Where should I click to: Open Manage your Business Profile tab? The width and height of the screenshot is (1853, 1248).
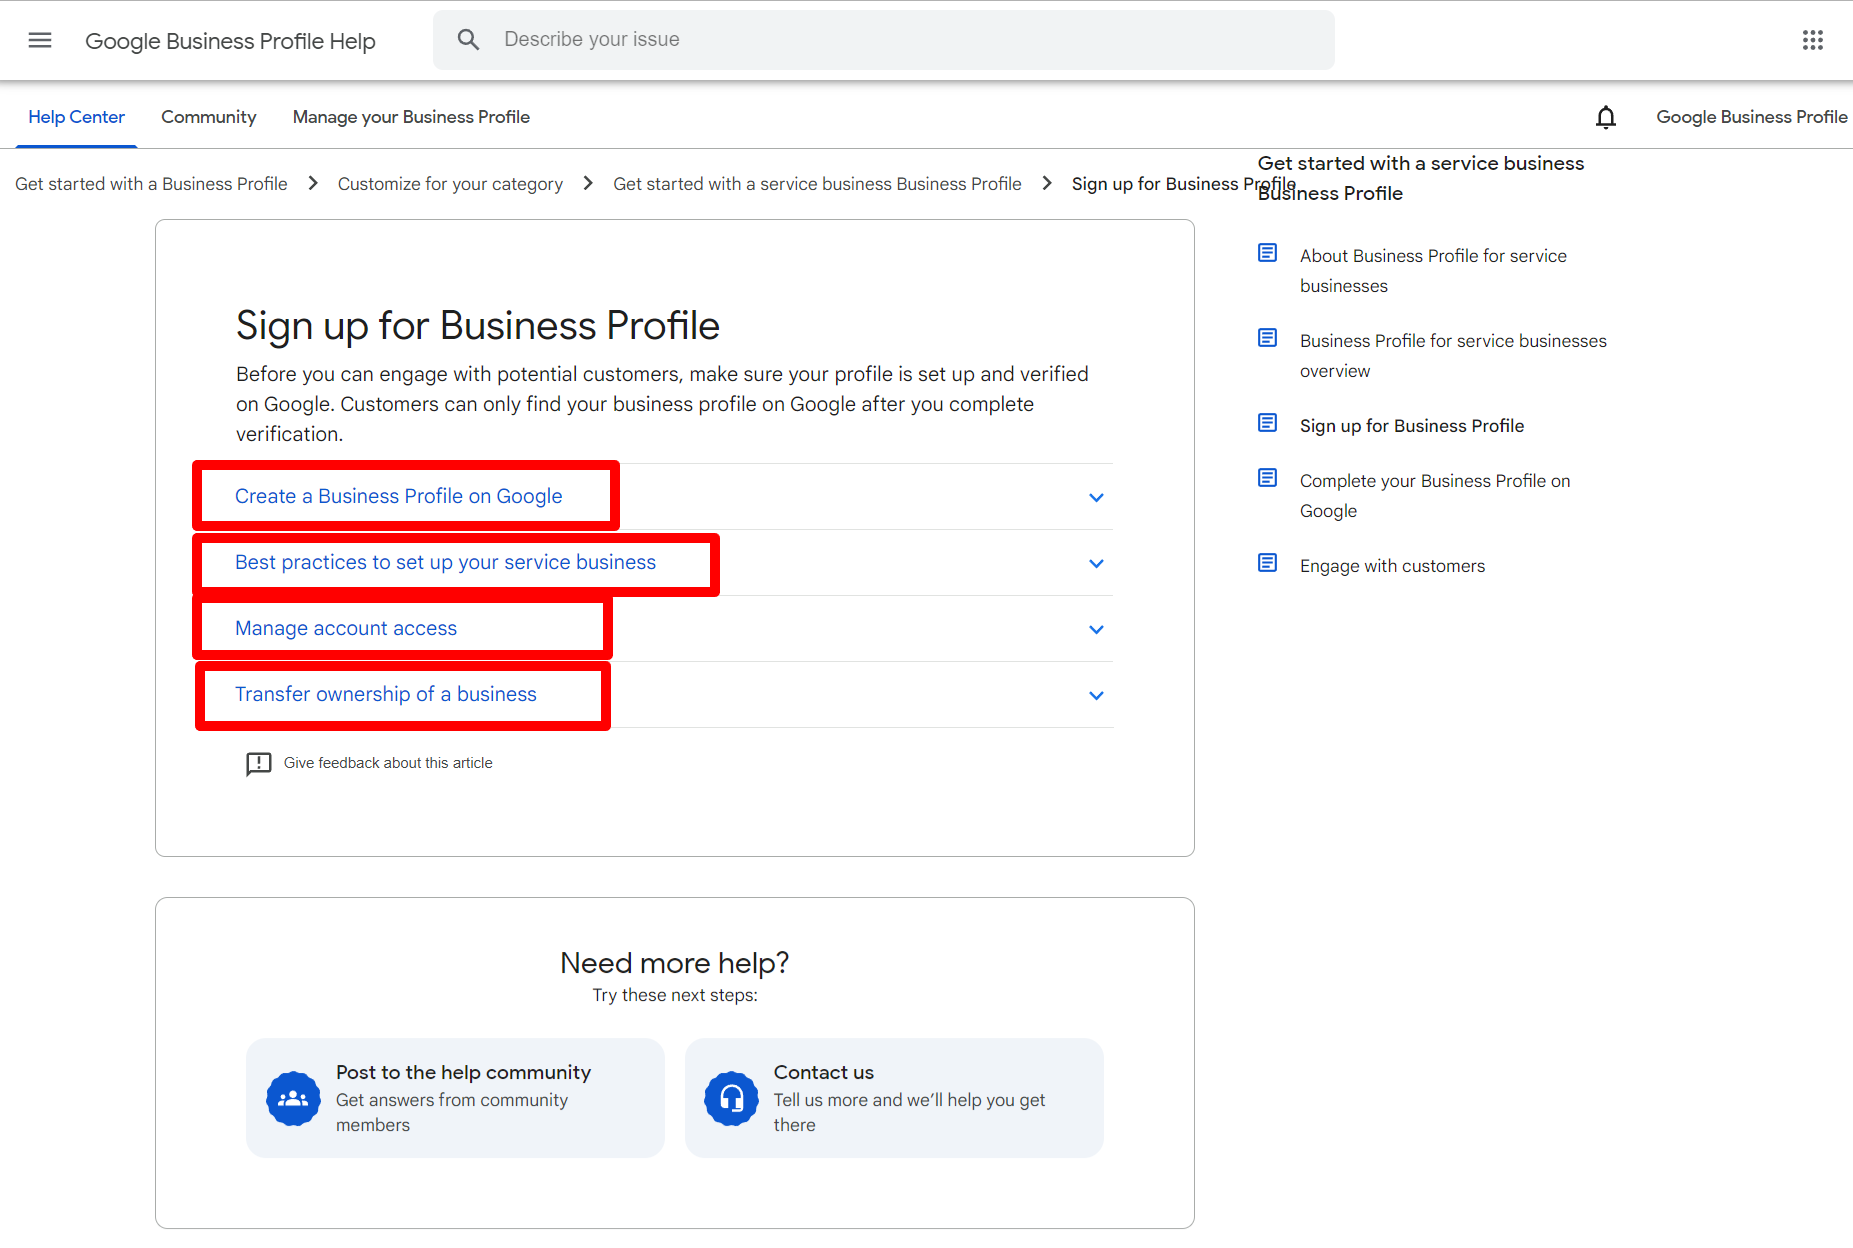pyautogui.click(x=411, y=117)
